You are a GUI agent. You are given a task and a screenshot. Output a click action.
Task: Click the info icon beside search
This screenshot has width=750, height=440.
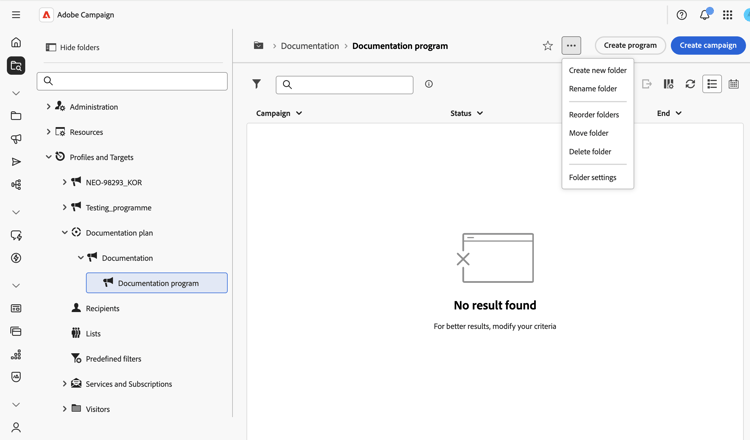click(x=429, y=84)
